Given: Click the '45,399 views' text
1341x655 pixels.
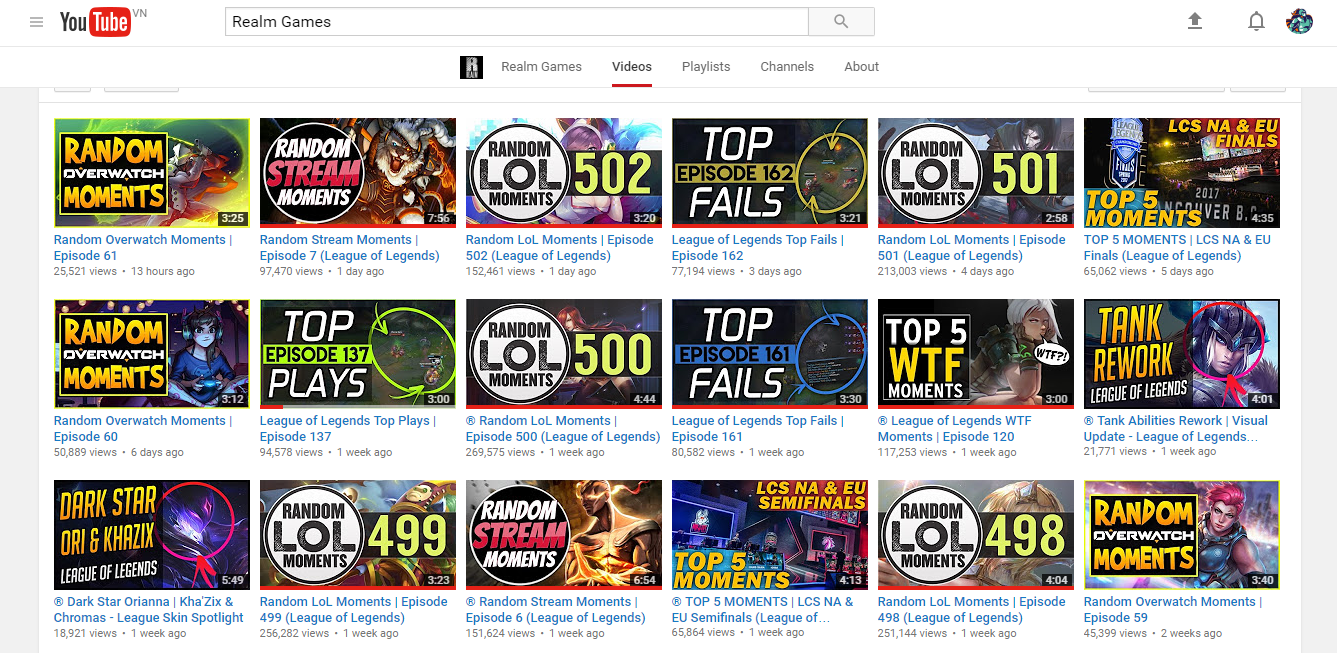Looking at the screenshot, I should [1116, 633].
